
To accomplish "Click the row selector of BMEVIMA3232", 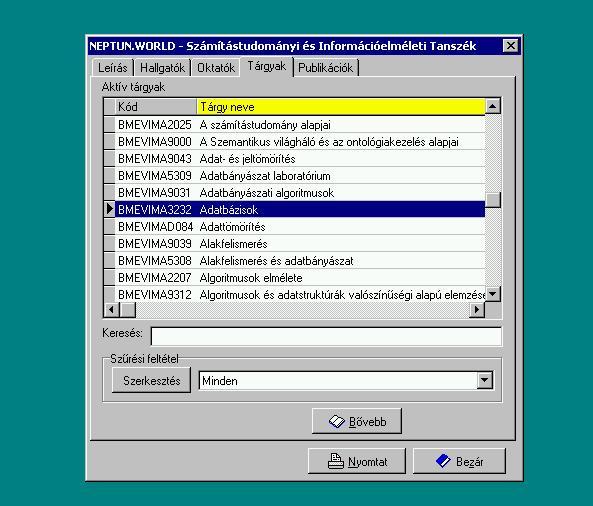I will tap(110, 209).
